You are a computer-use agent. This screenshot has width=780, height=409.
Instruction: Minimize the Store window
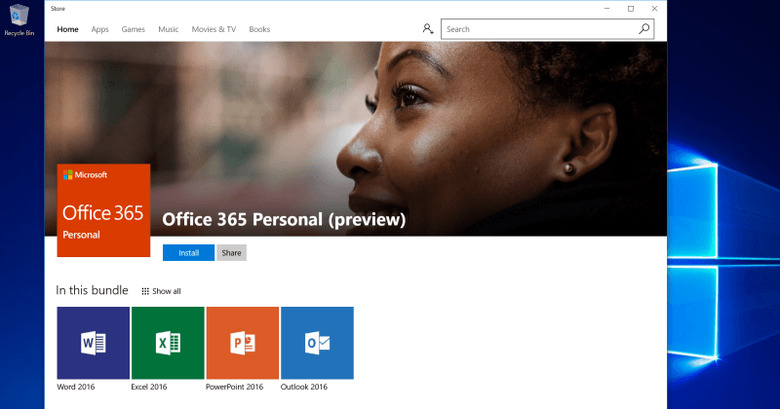click(607, 8)
